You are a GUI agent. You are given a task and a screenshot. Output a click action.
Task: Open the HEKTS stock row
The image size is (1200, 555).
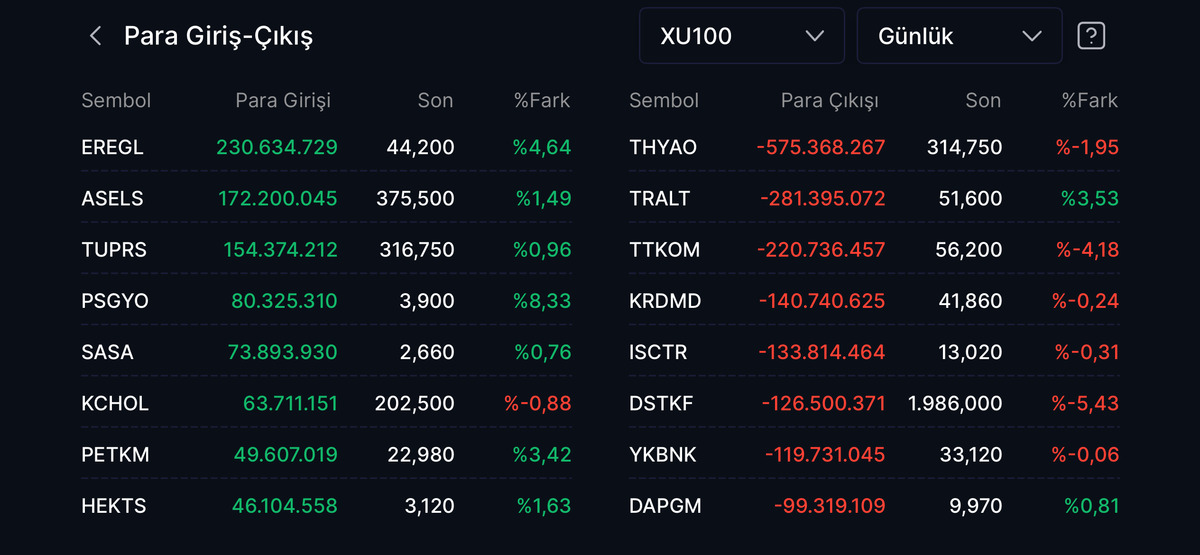(x=326, y=506)
